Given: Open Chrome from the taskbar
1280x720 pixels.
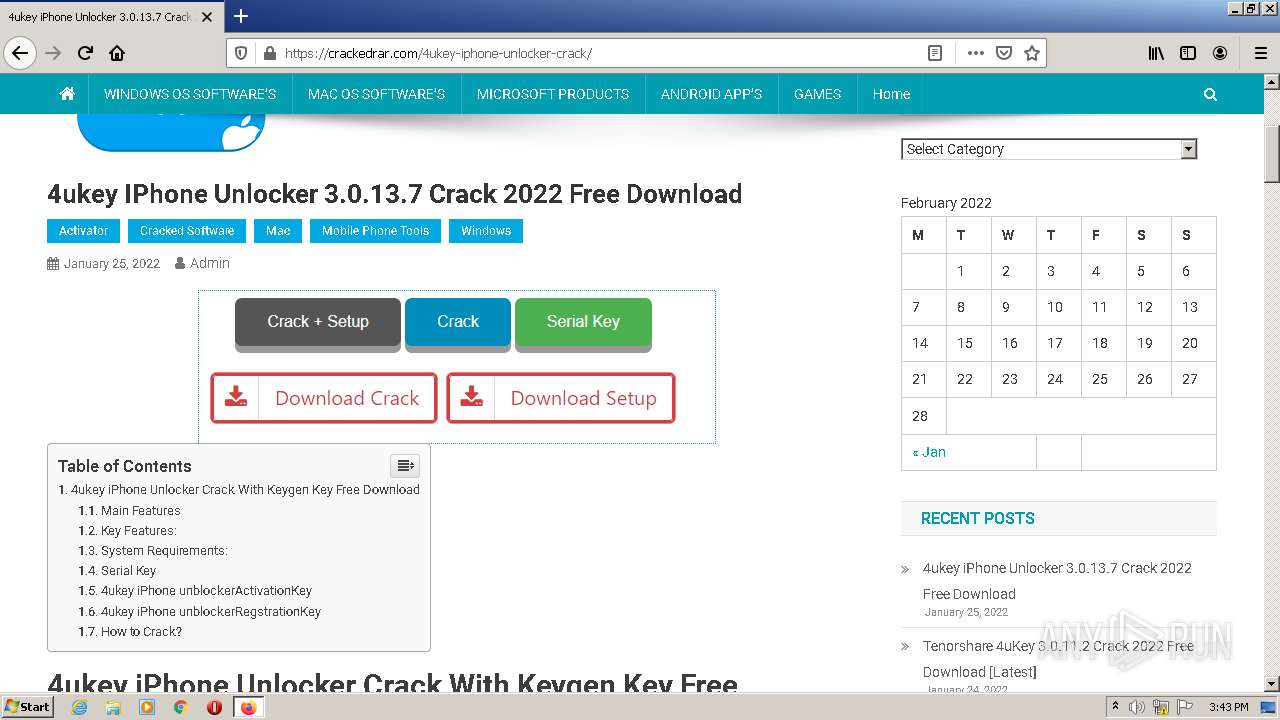Looking at the screenshot, I should [181, 707].
